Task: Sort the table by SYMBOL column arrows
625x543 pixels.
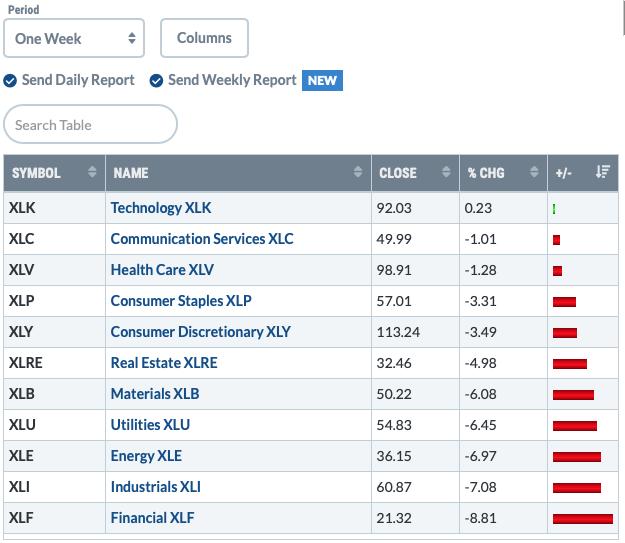Action: (x=92, y=172)
